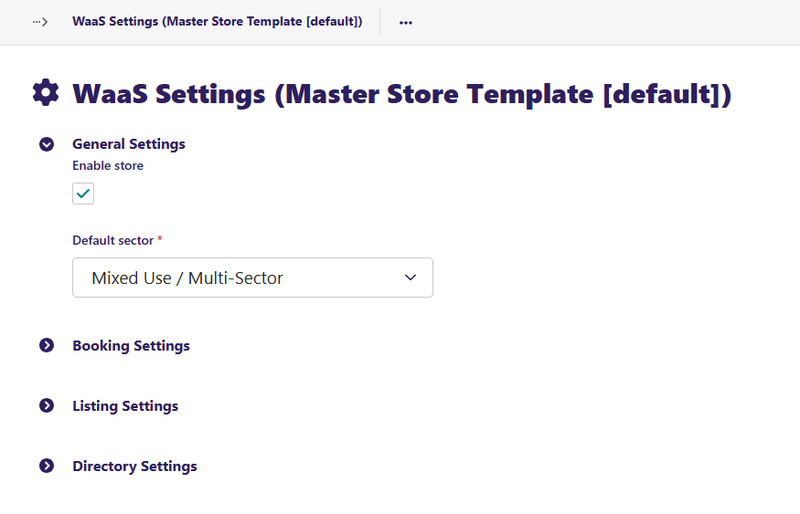Click the WaaS Settings breadcrumb tab

click(x=217, y=21)
